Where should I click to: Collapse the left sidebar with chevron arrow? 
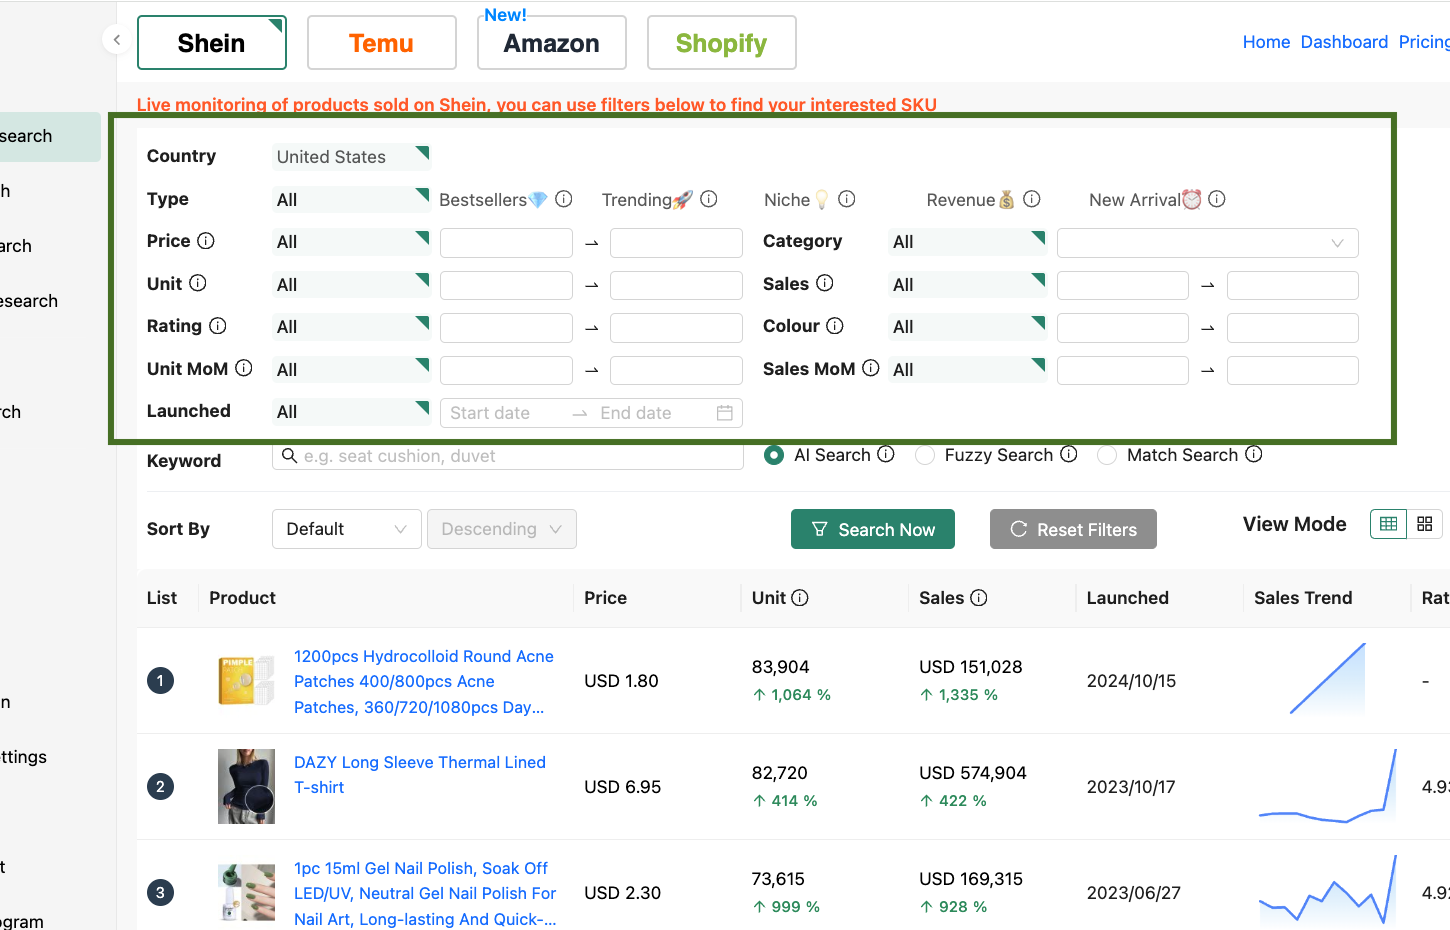117,40
